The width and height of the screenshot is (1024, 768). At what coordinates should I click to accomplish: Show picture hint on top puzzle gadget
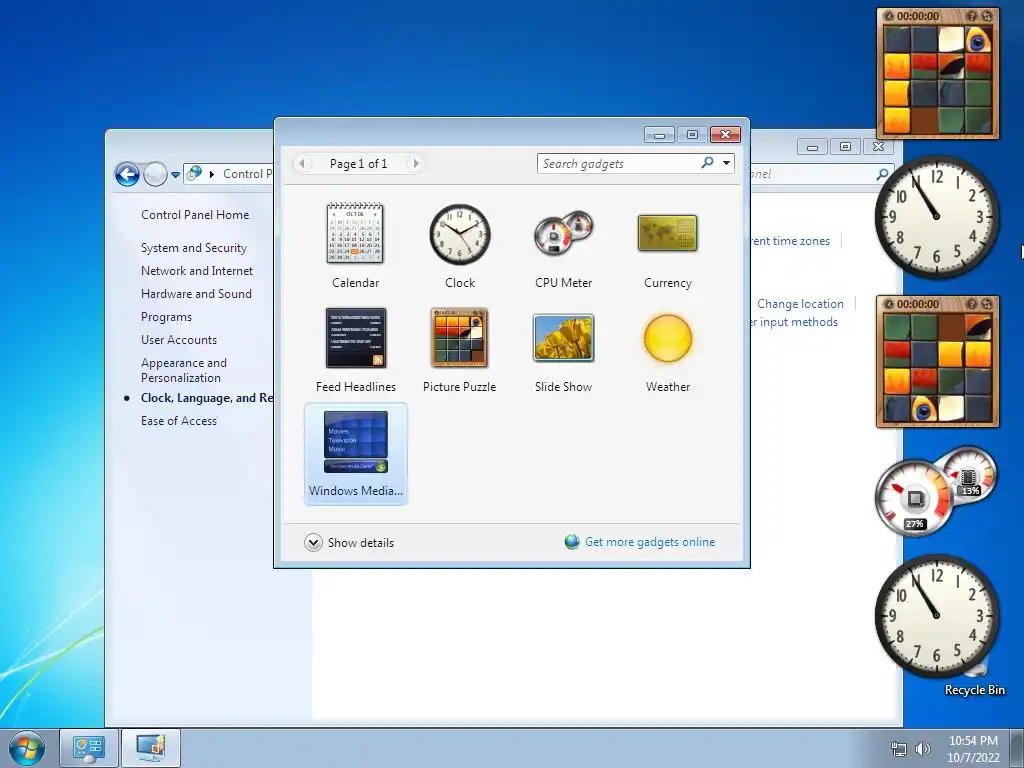(x=972, y=16)
